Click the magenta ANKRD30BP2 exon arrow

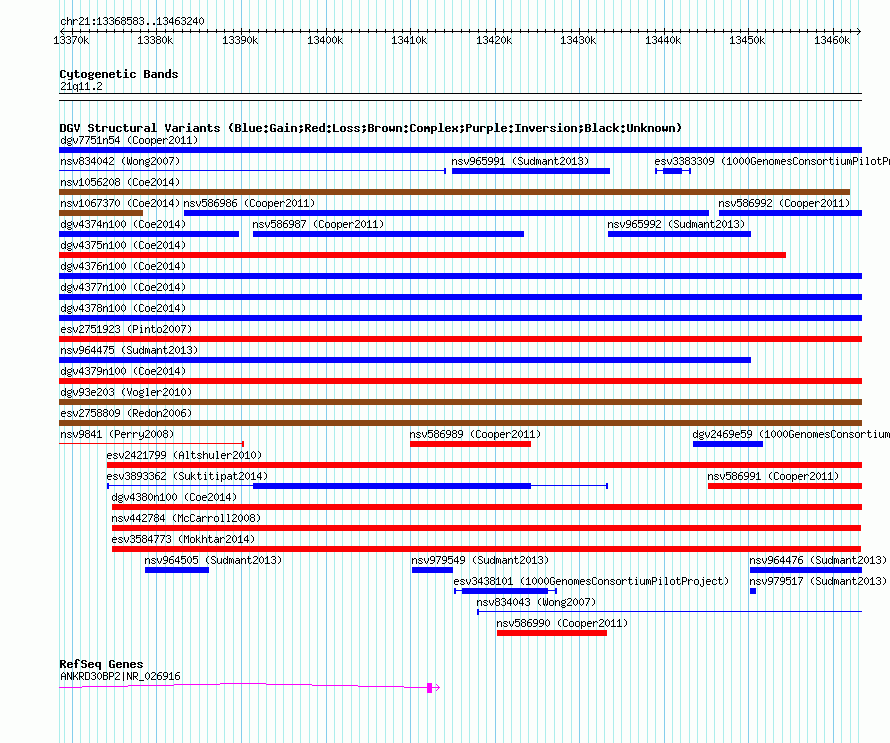pyautogui.click(x=433, y=688)
